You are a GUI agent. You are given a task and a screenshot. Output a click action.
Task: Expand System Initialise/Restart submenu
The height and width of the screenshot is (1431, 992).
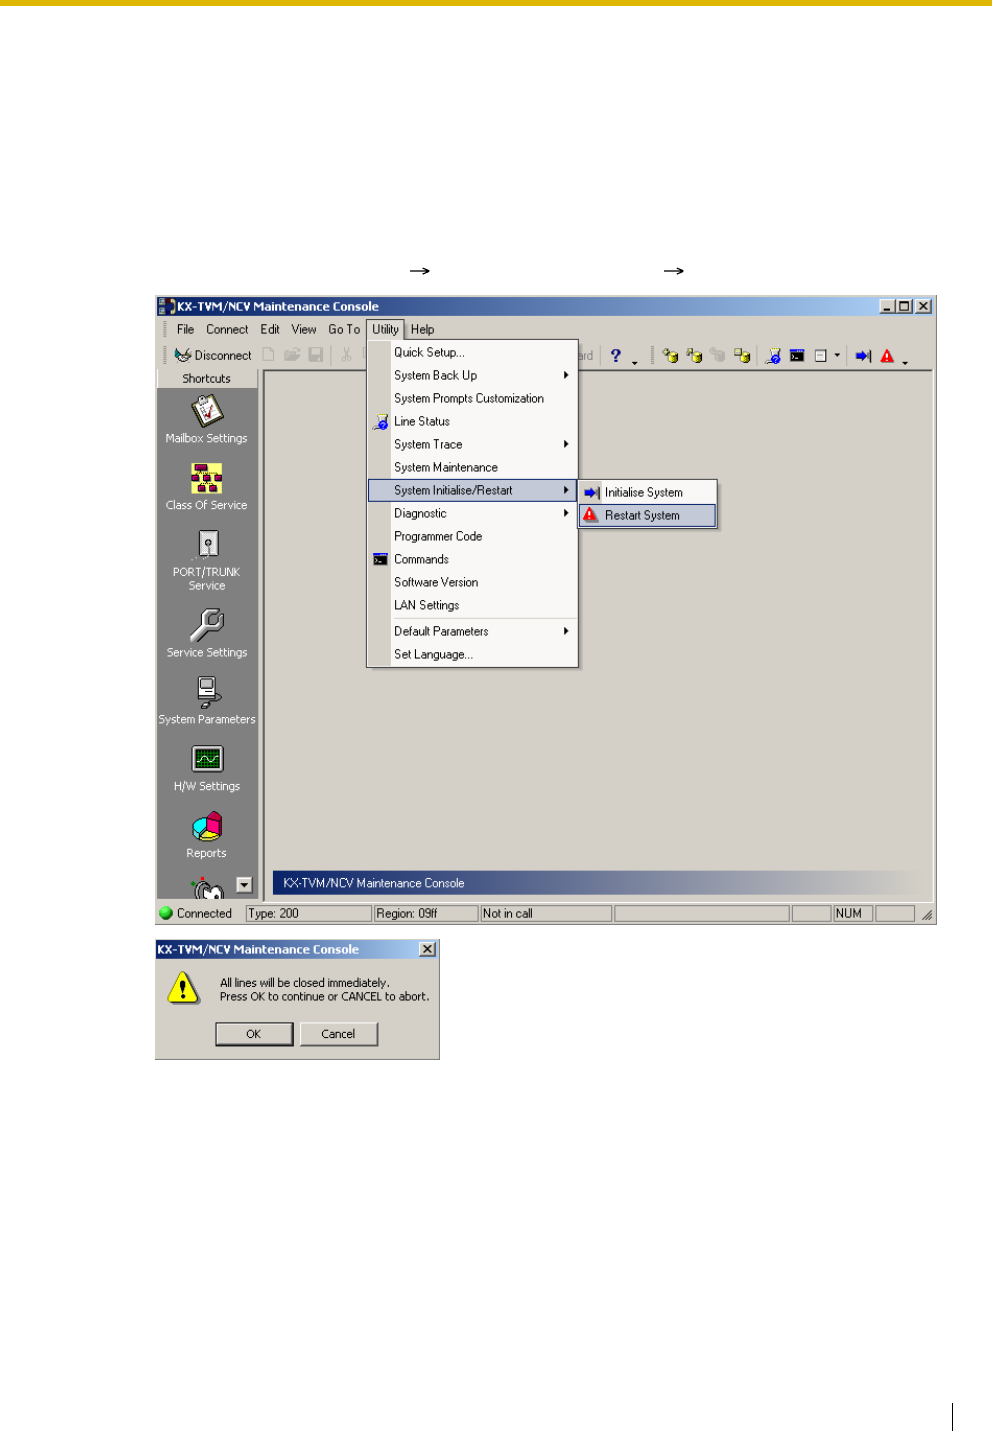pos(472,490)
